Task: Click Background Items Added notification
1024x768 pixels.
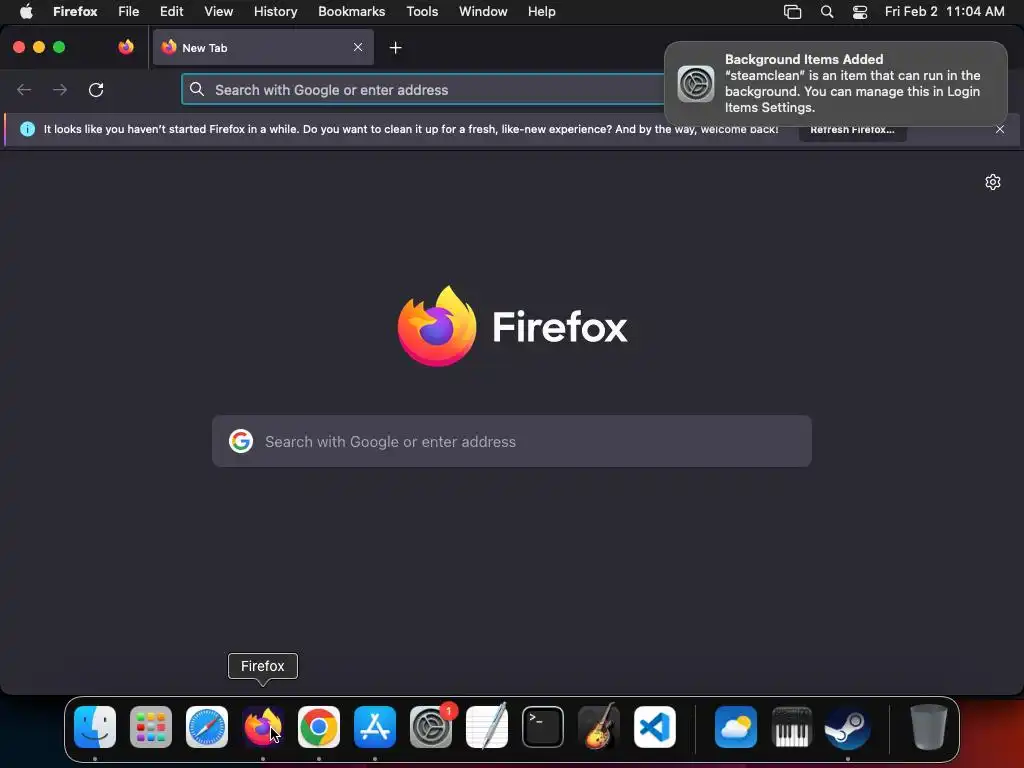Action: tap(836, 84)
